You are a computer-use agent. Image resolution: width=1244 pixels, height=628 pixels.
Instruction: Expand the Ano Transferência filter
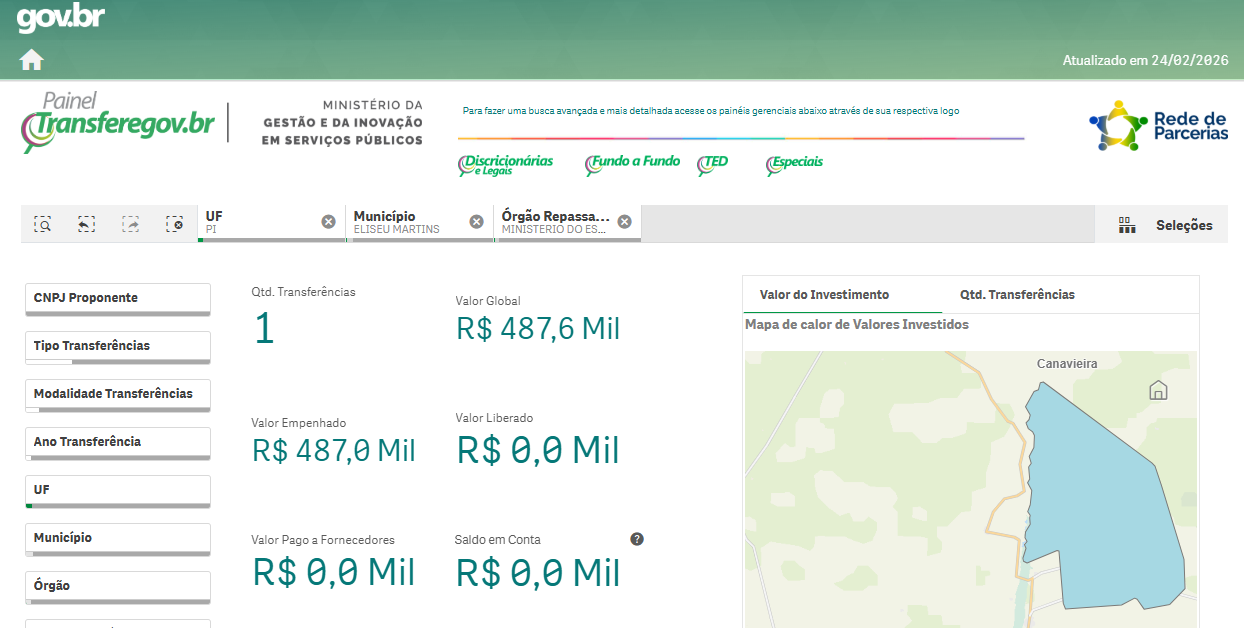(117, 442)
